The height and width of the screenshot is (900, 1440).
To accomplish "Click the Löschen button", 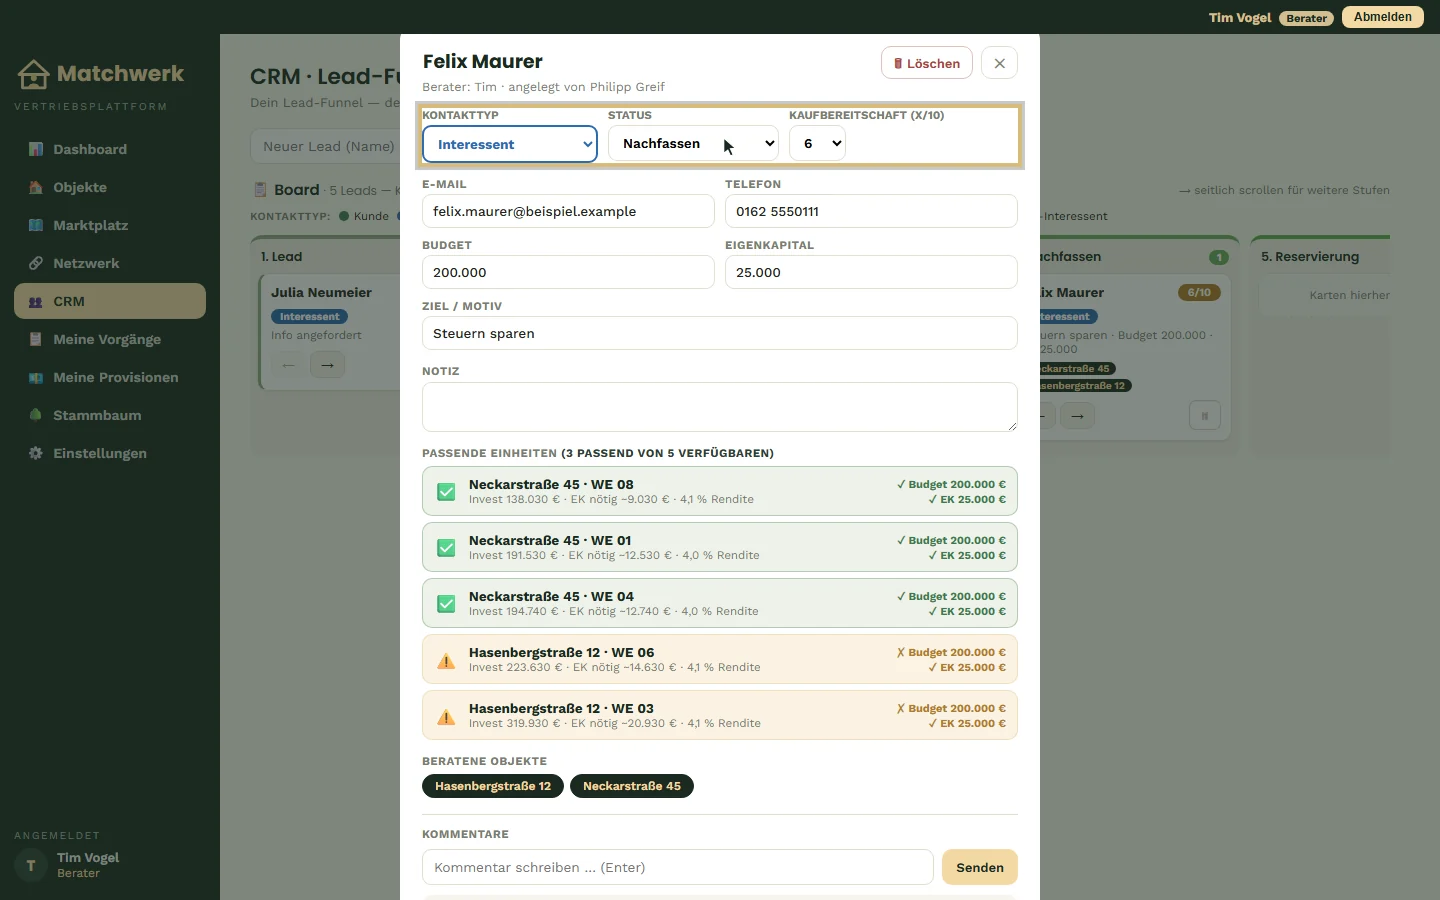I will pyautogui.click(x=927, y=63).
